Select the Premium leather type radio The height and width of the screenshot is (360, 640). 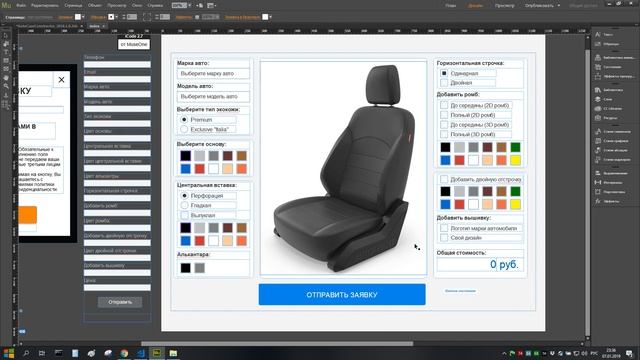(x=184, y=120)
